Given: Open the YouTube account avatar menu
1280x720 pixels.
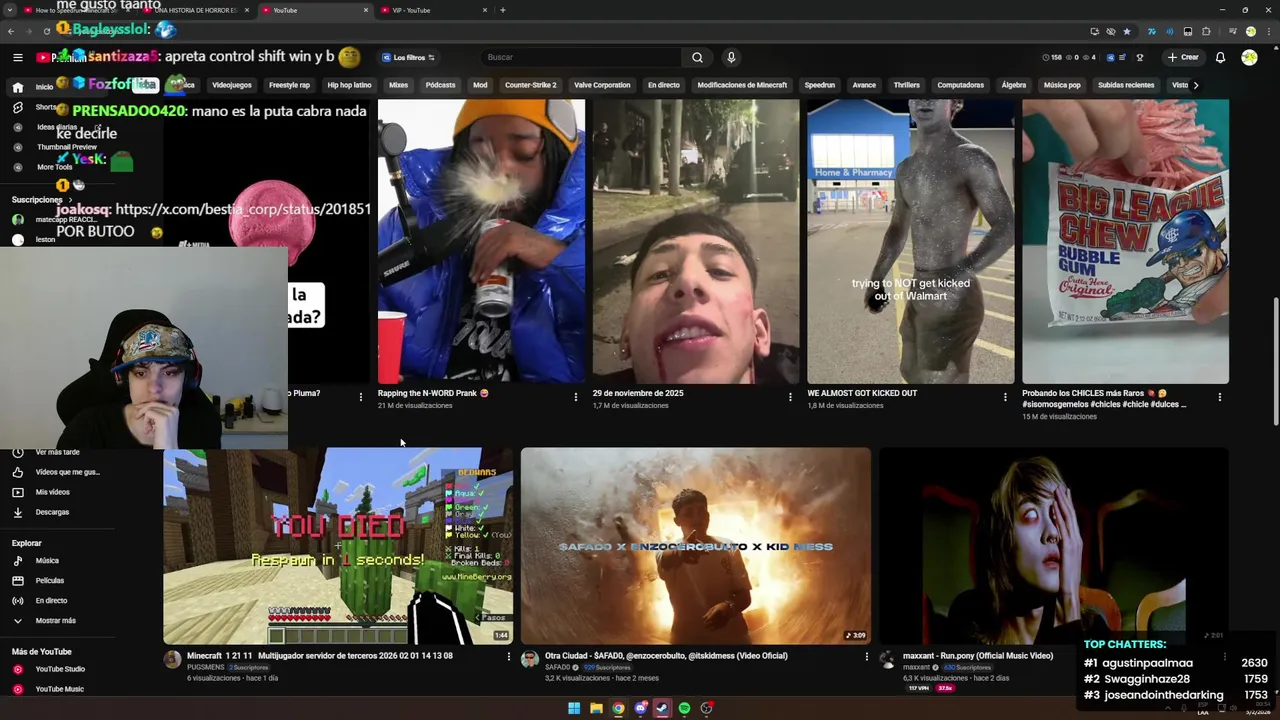Looking at the screenshot, I should click(1249, 57).
